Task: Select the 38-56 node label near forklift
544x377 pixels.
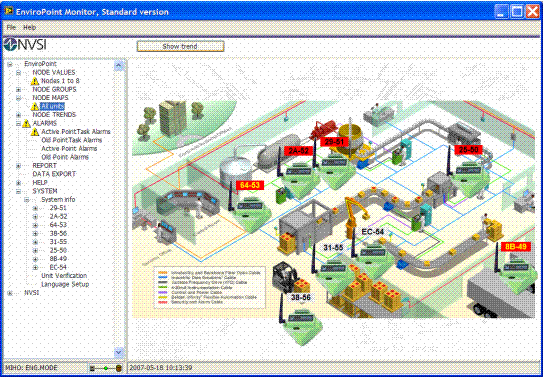Action: (x=300, y=297)
